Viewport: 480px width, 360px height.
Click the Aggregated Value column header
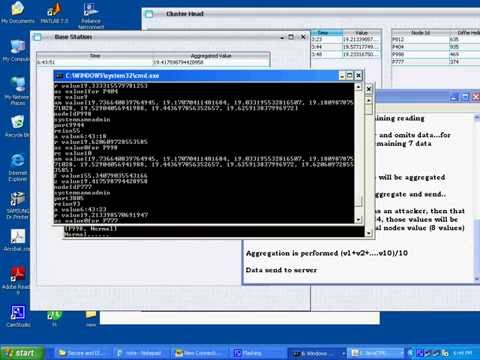click(x=211, y=56)
